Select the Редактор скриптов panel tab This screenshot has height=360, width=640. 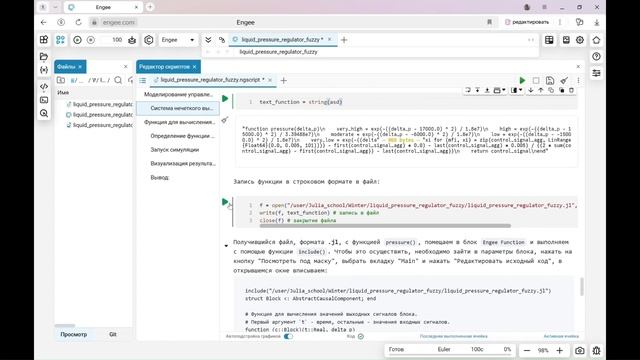click(x=168, y=67)
